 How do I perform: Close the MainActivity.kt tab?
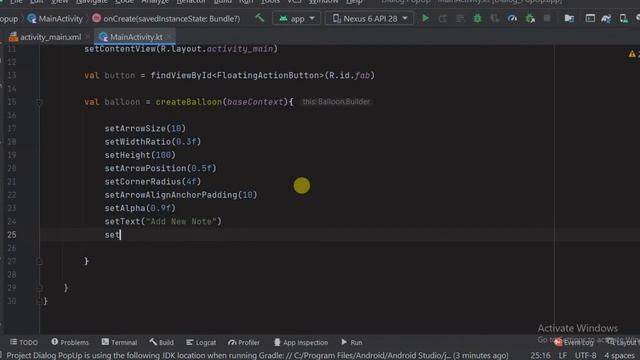[169, 37]
